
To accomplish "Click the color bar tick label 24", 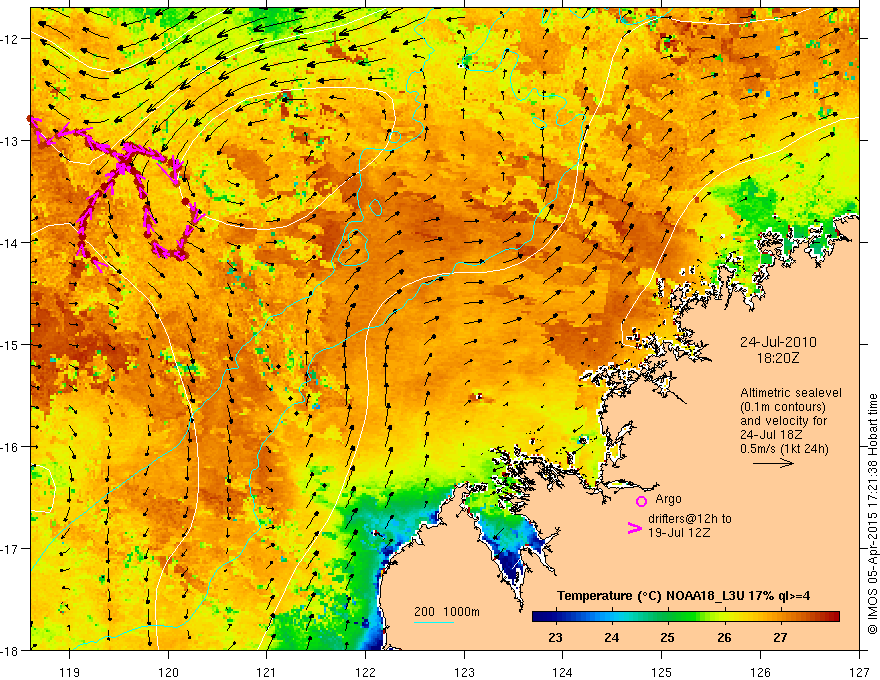I will point(612,637).
